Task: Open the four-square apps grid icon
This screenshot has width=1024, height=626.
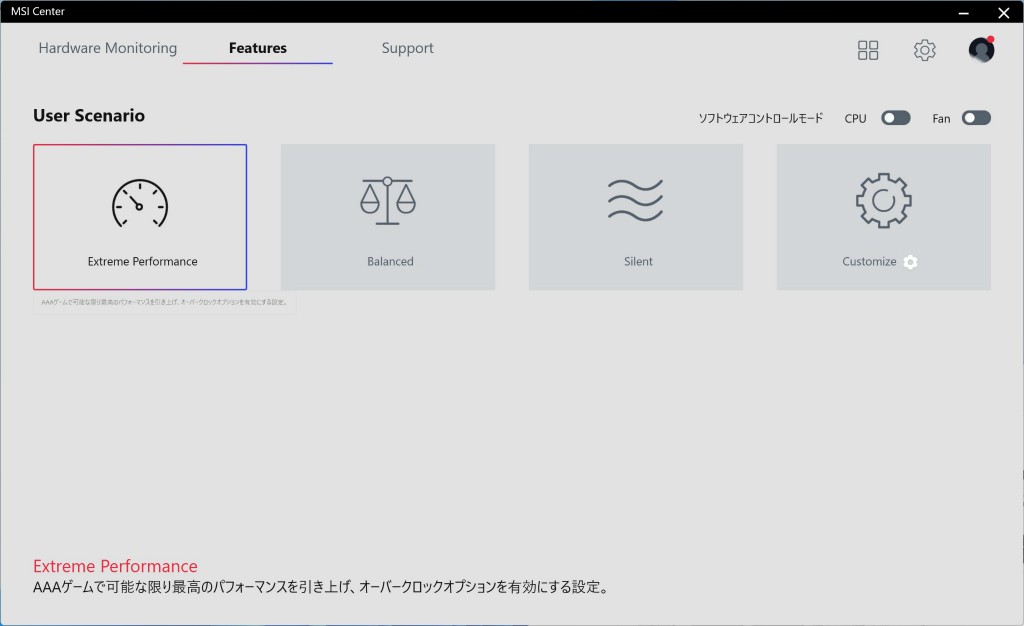Action: click(x=868, y=50)
